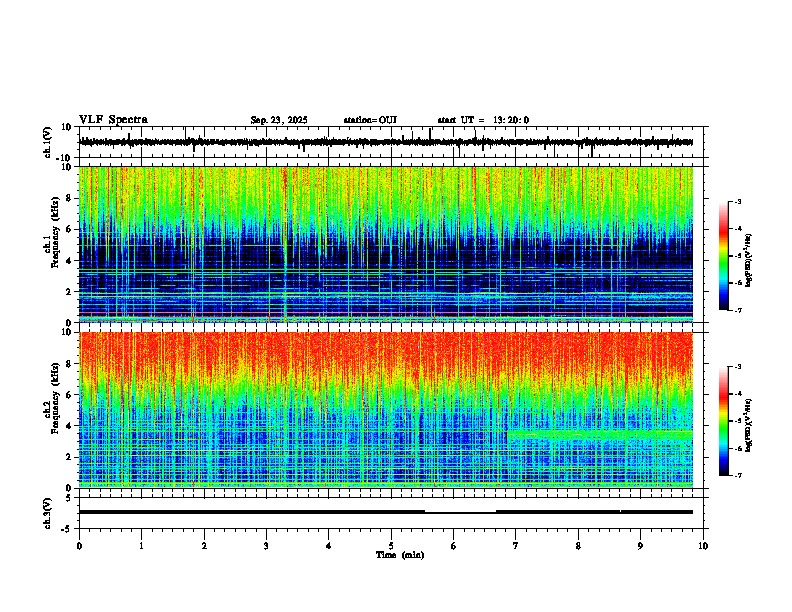Click the "-3" label on ch.1 color scale
Image resolution: width=792 pixels, height=612 pixels.
[x=737, y=201]
